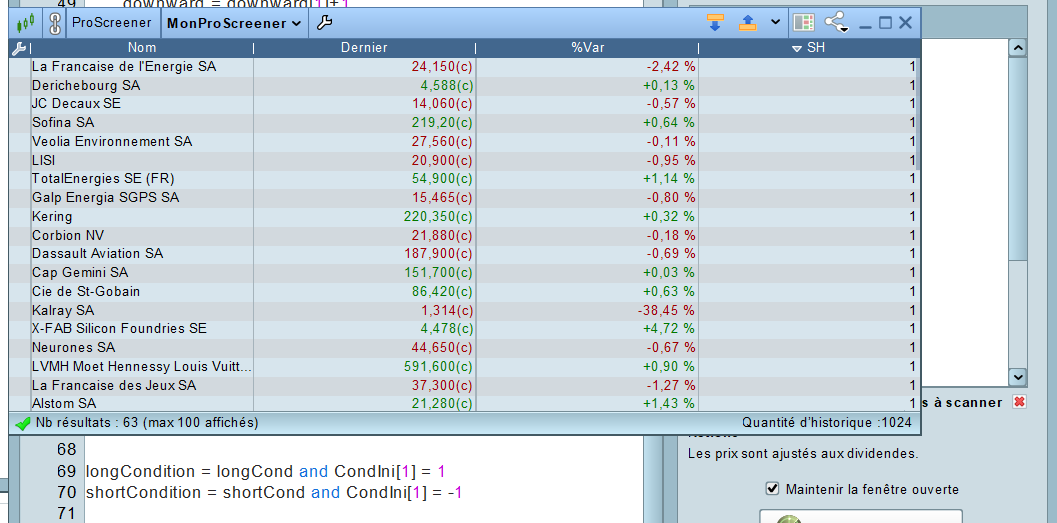Screen dimensions: 1057x523
Task: Select the JC Decaux SE row
Action: pyautogui.click(x=462, y=104)
